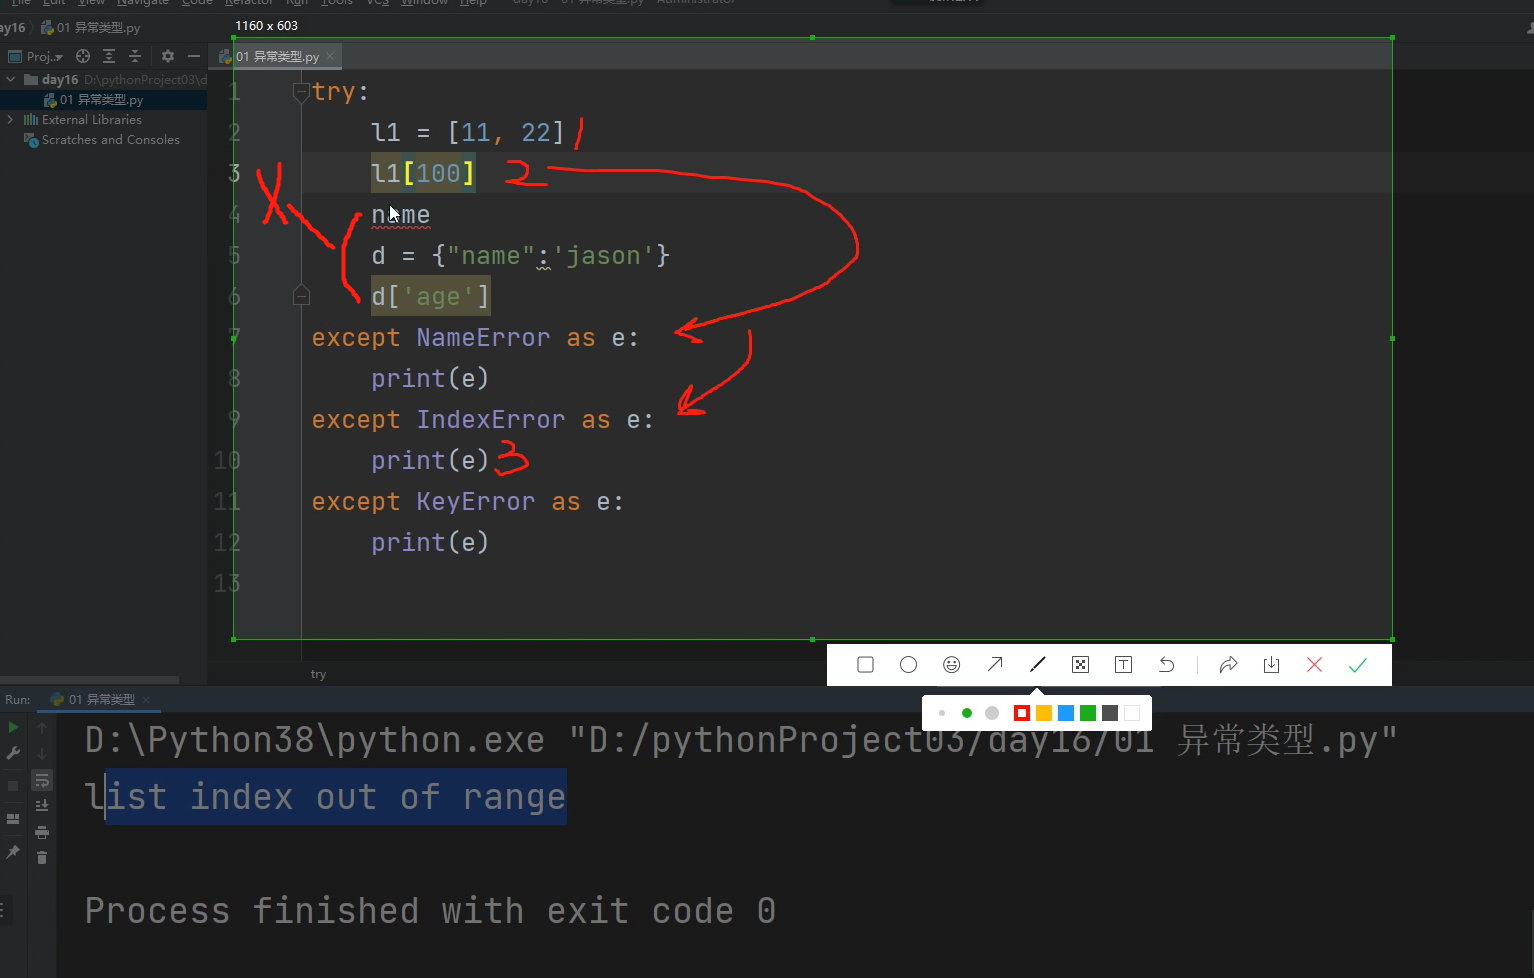Pick the dark gray pen color
This screenshot has height=978, width=1534.
[1110, 713]
